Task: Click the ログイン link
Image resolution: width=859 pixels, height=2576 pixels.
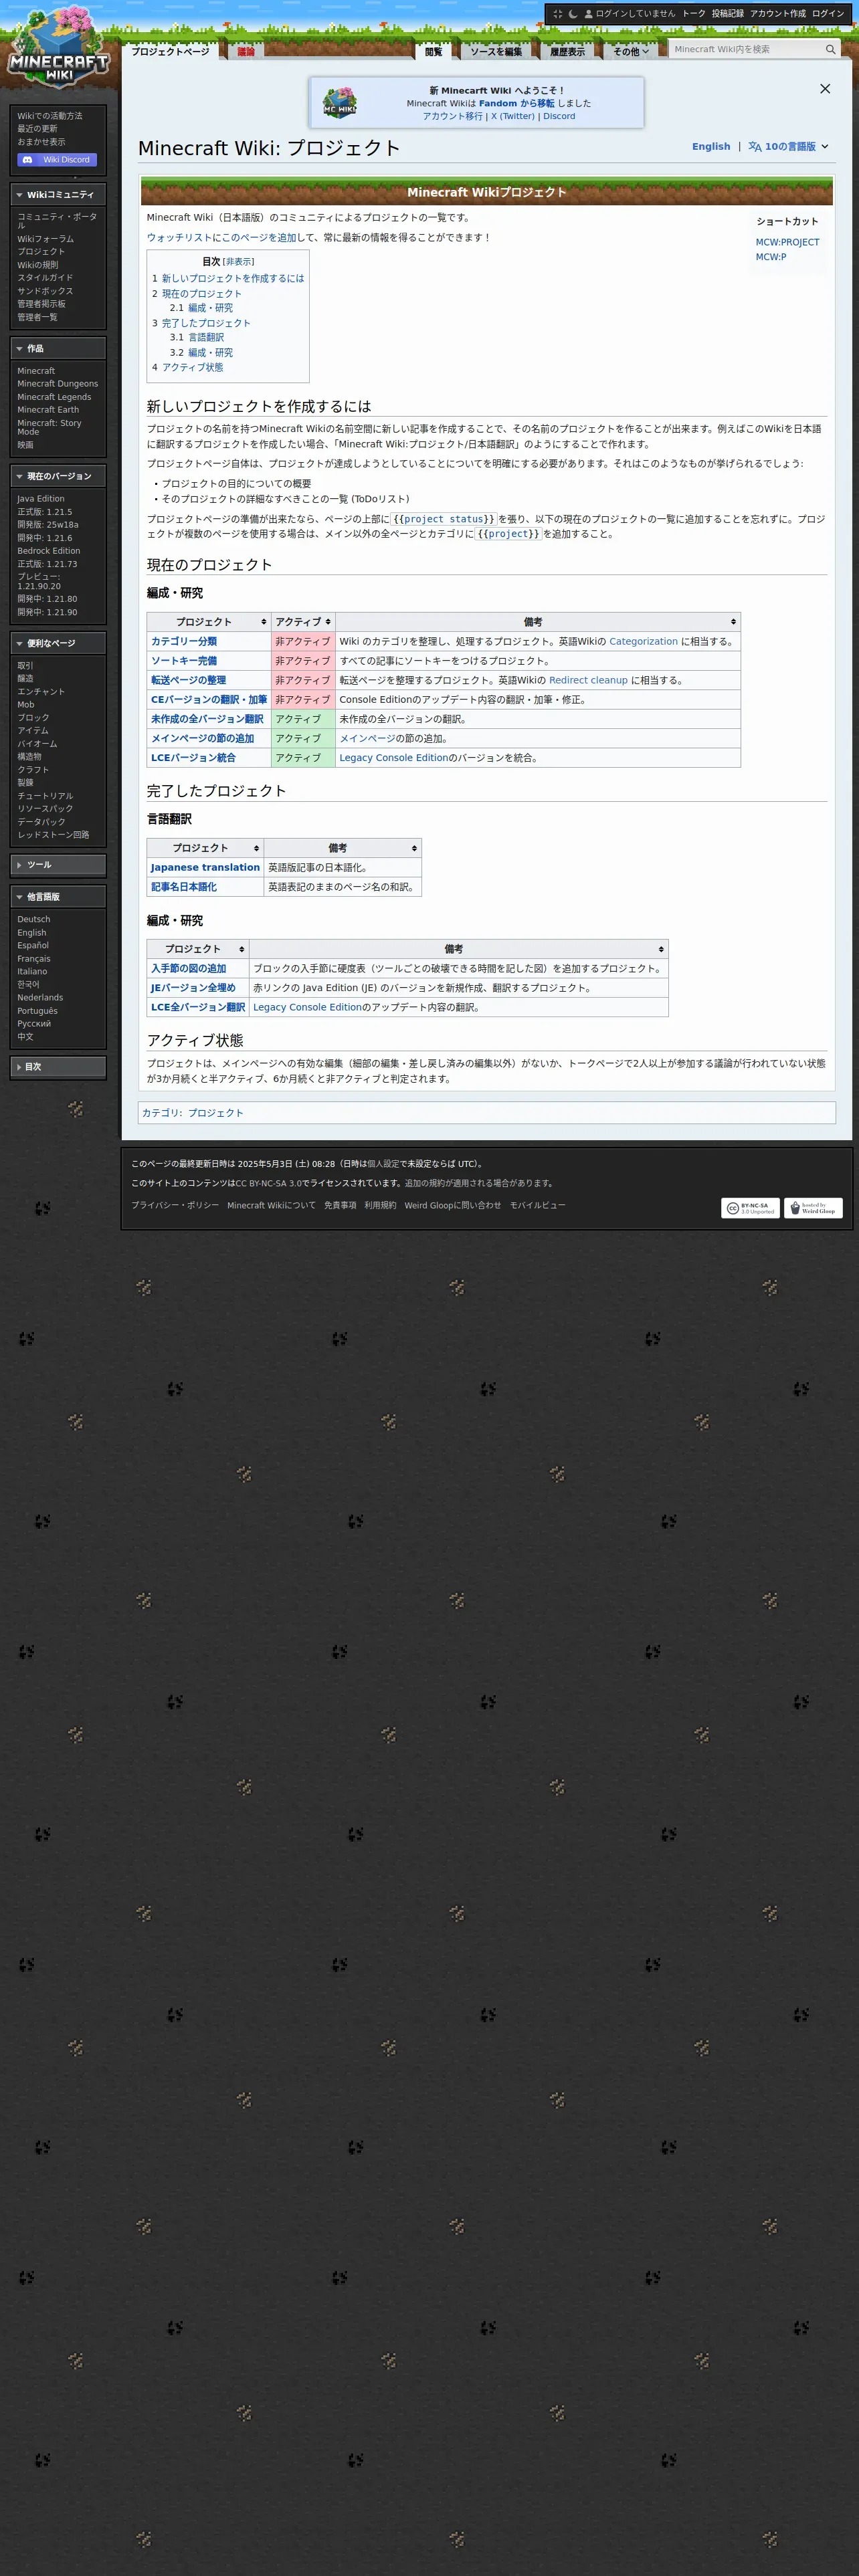Action: [828, 14]
